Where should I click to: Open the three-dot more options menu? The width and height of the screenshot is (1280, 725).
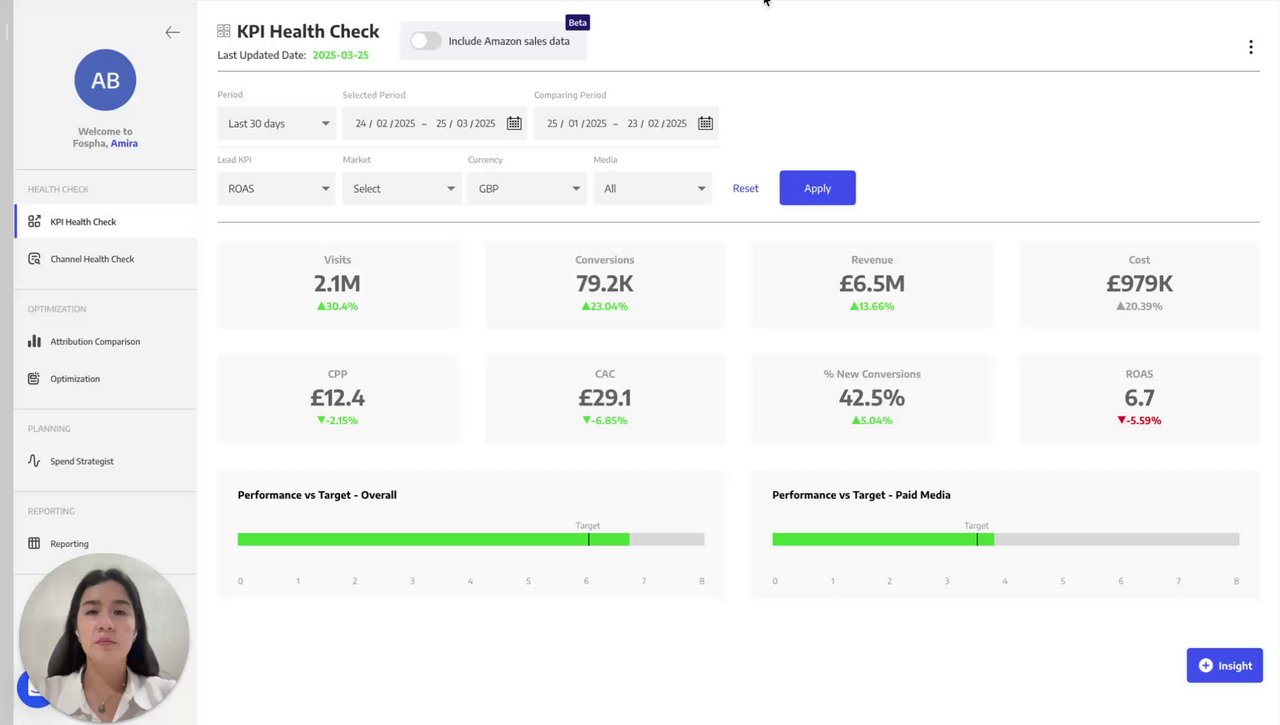1250,47
